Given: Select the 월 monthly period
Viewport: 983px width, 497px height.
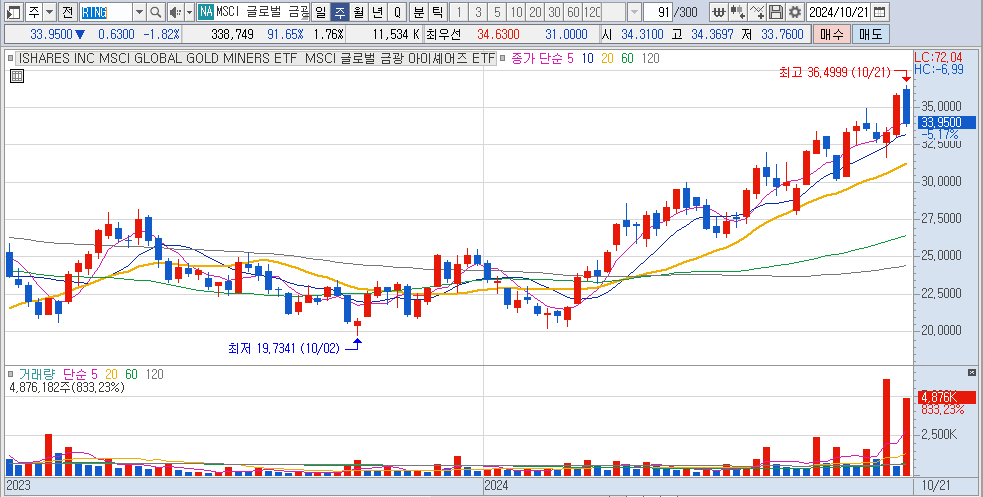Looking at the screenshot, I should tap(358, 11).
